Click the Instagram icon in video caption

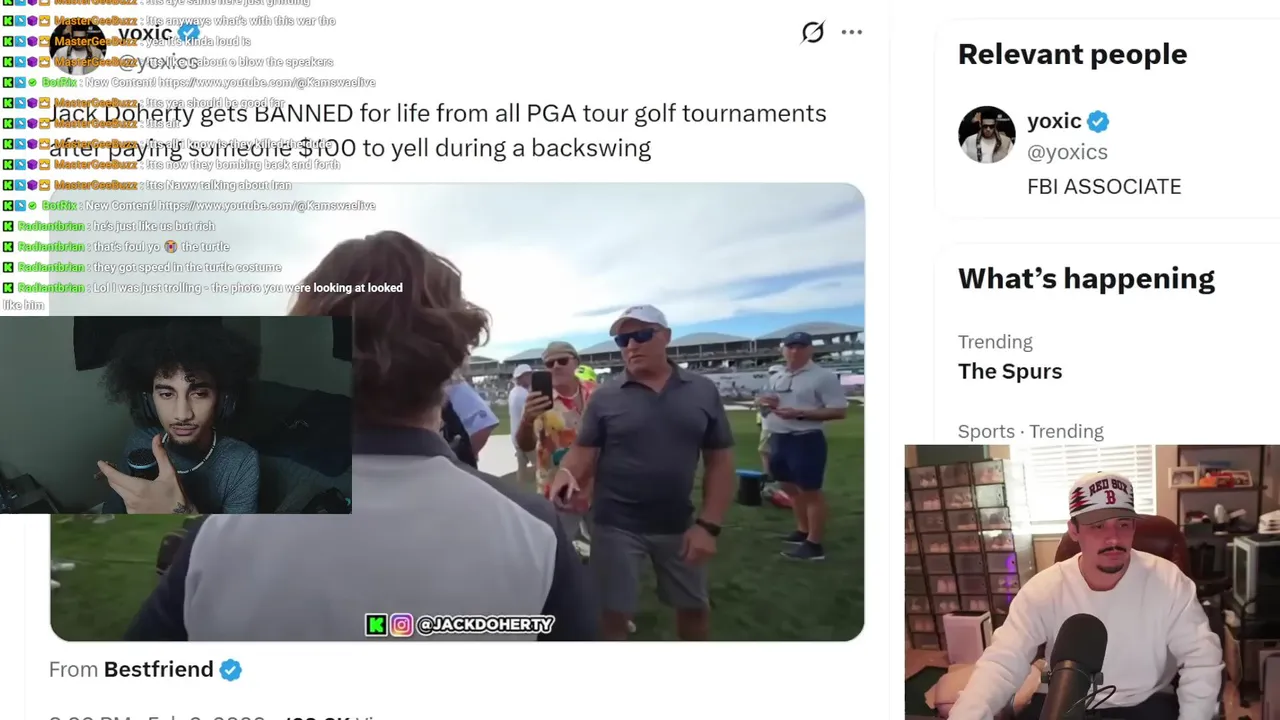[401, 625]
